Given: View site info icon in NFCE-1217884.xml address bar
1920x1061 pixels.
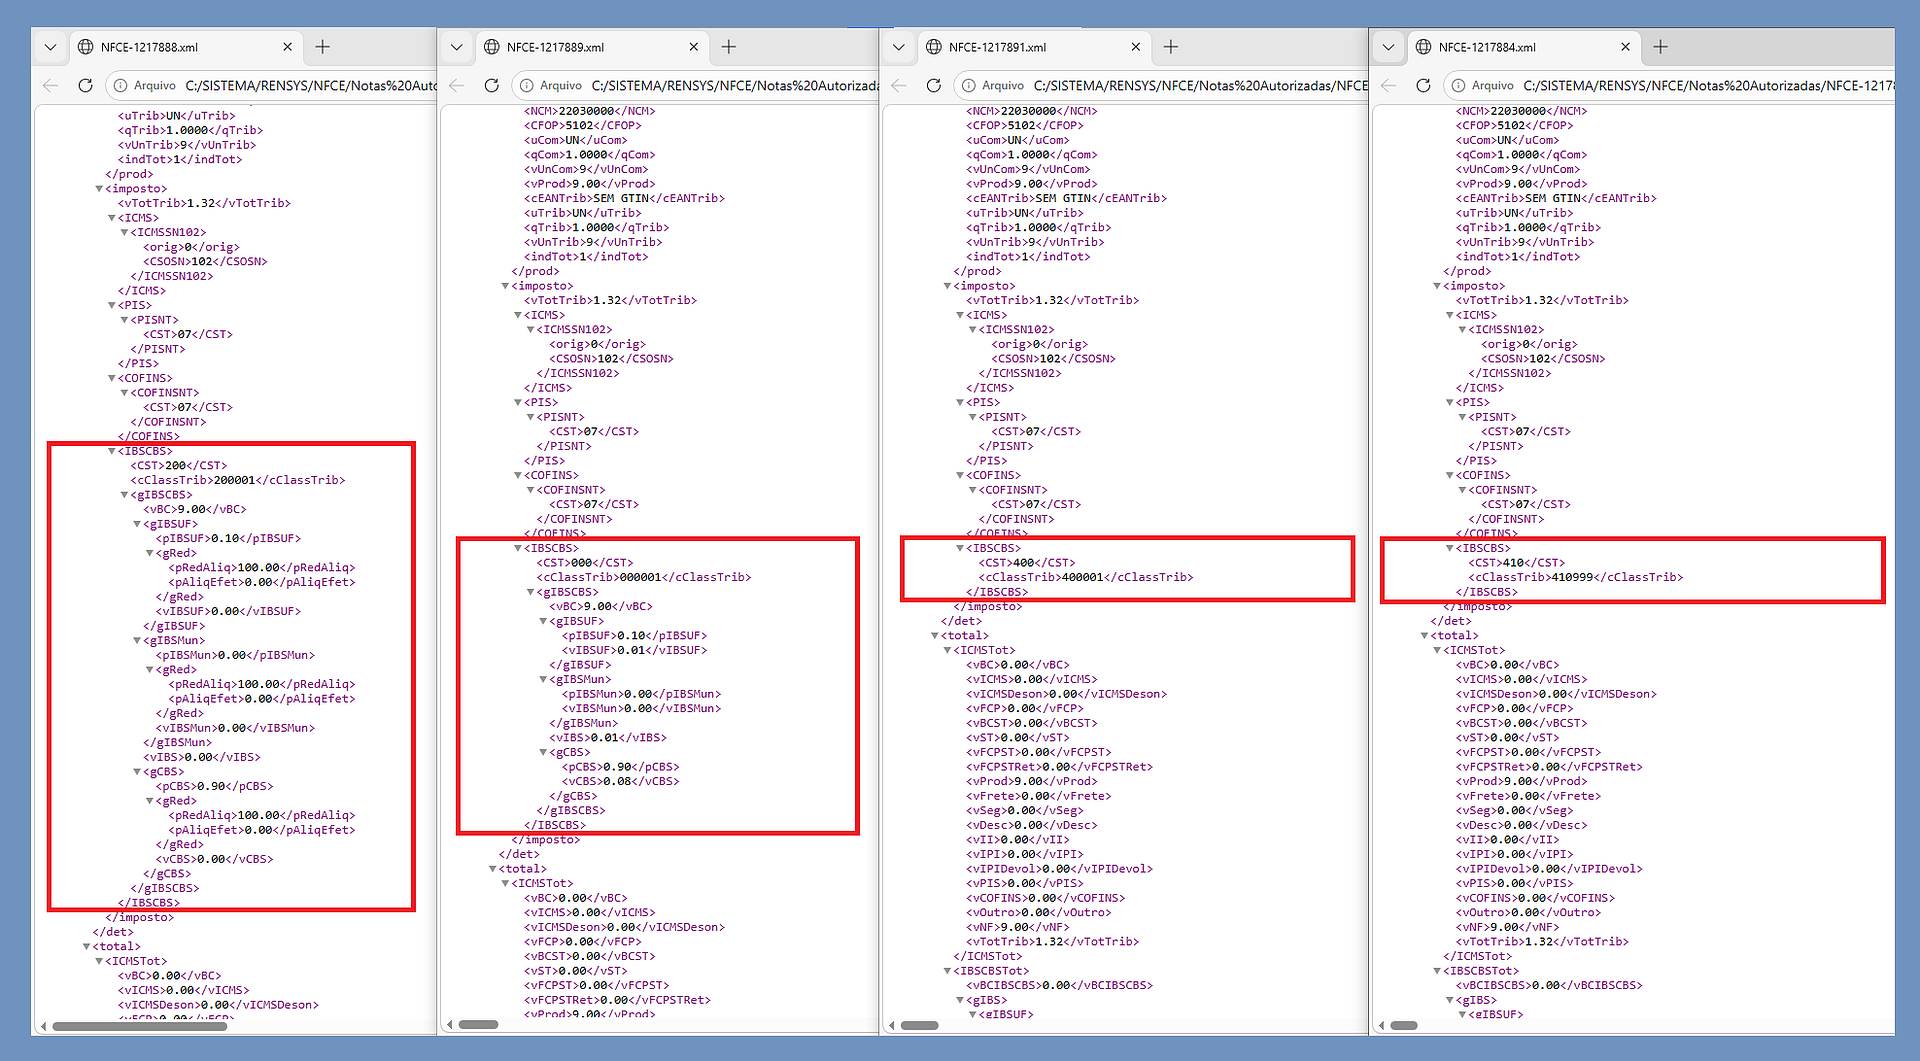Looking at the screenshot, I should [x=1460, y=86].
